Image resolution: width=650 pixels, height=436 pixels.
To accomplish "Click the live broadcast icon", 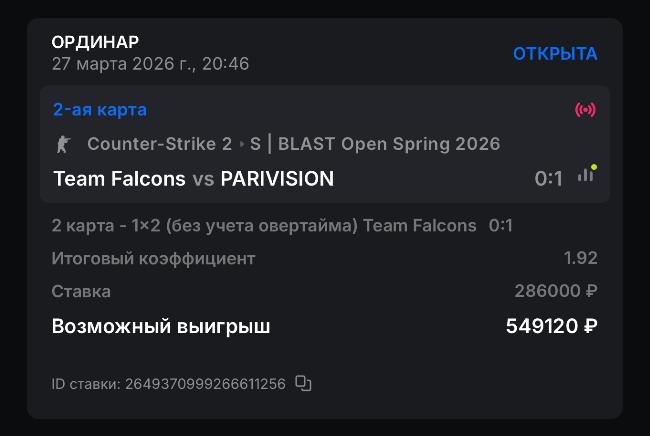I will pos(585,110).
